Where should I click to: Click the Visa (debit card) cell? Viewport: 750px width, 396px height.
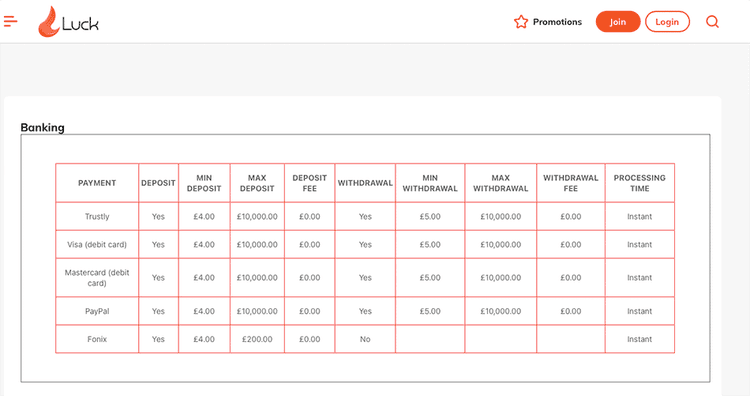point(97,244)
